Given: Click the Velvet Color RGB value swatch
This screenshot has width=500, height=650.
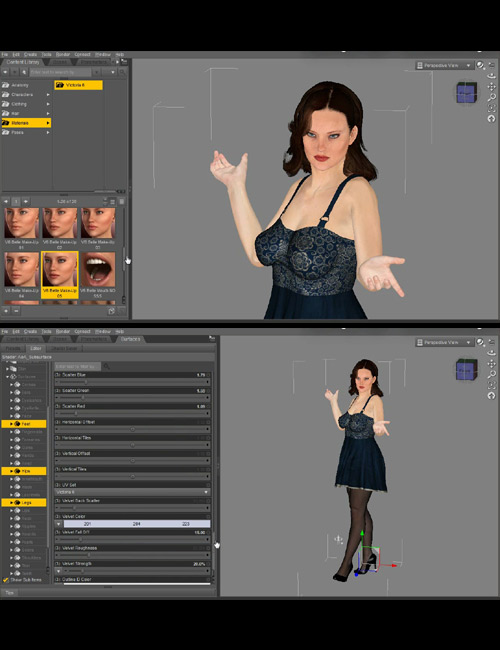Looking at the screenshot, I should (137, 524).
